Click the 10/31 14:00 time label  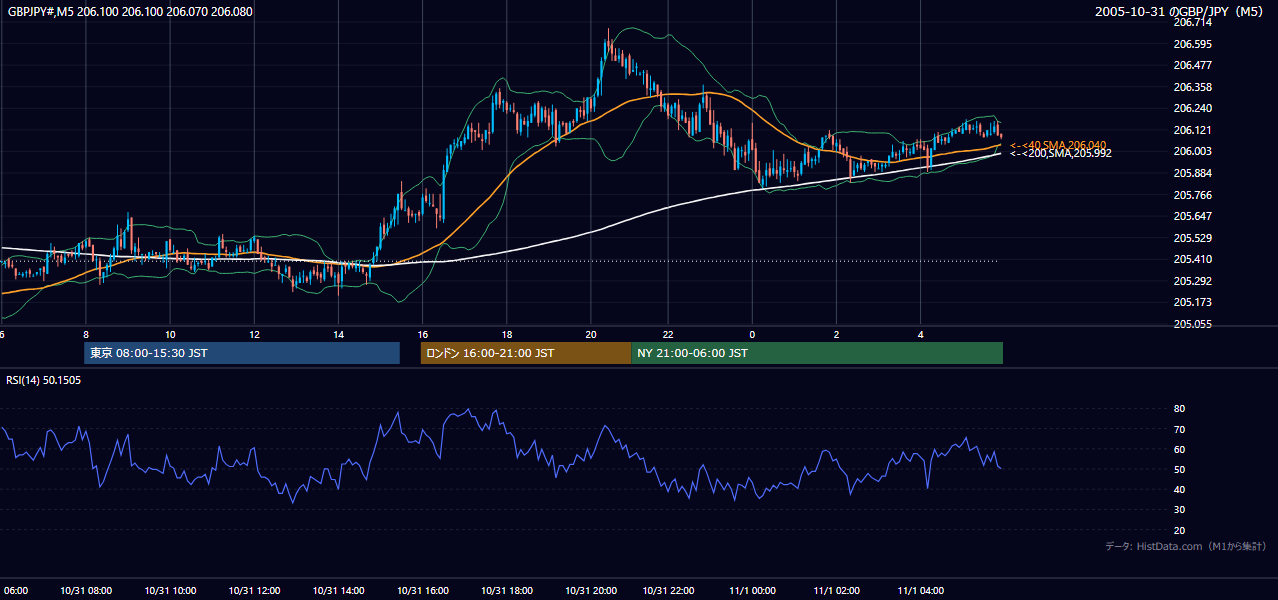(x=338, y=591)
